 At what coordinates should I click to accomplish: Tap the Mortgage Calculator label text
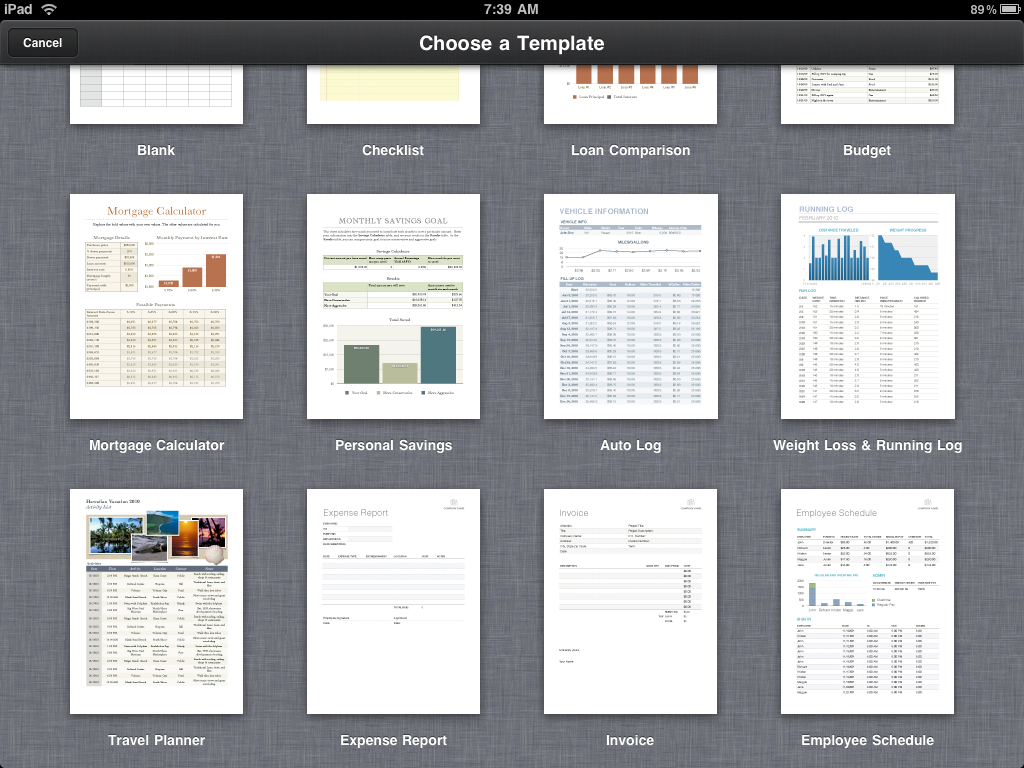(x=156, y=444)
